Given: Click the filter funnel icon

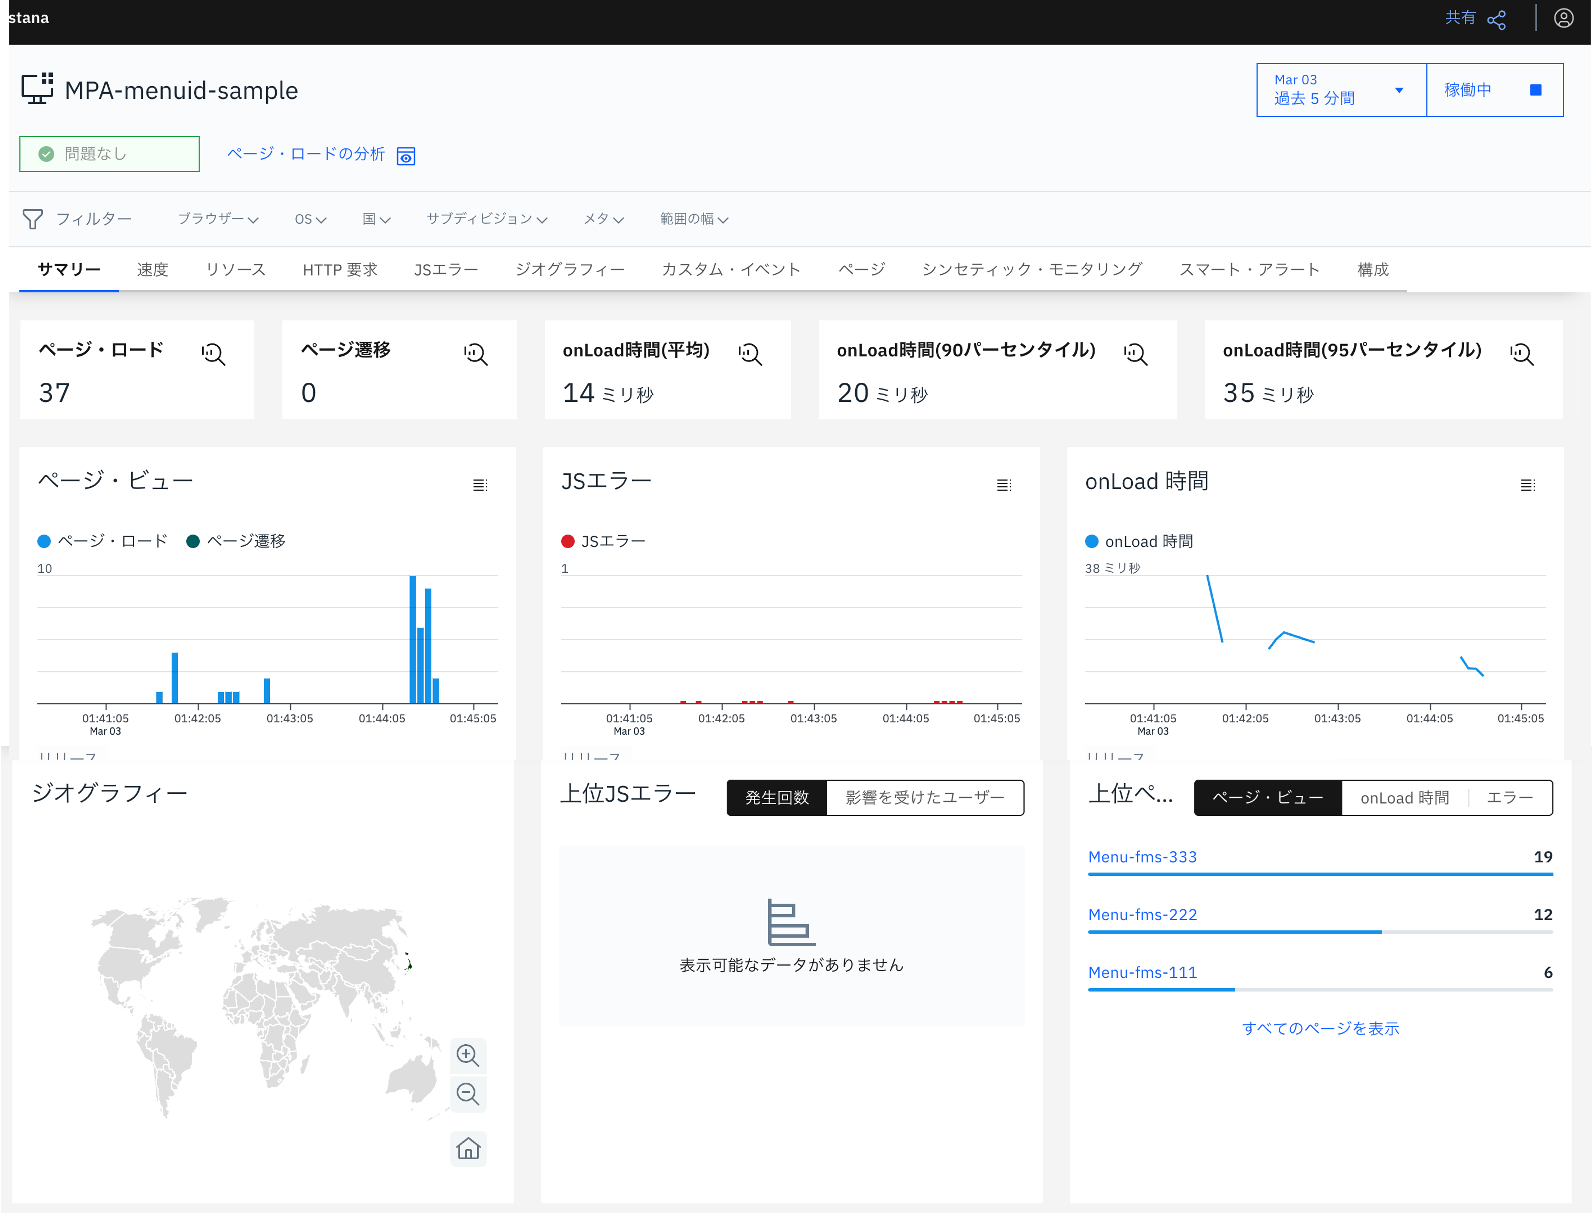Looking at the screenshot, I should pos(33,219).
